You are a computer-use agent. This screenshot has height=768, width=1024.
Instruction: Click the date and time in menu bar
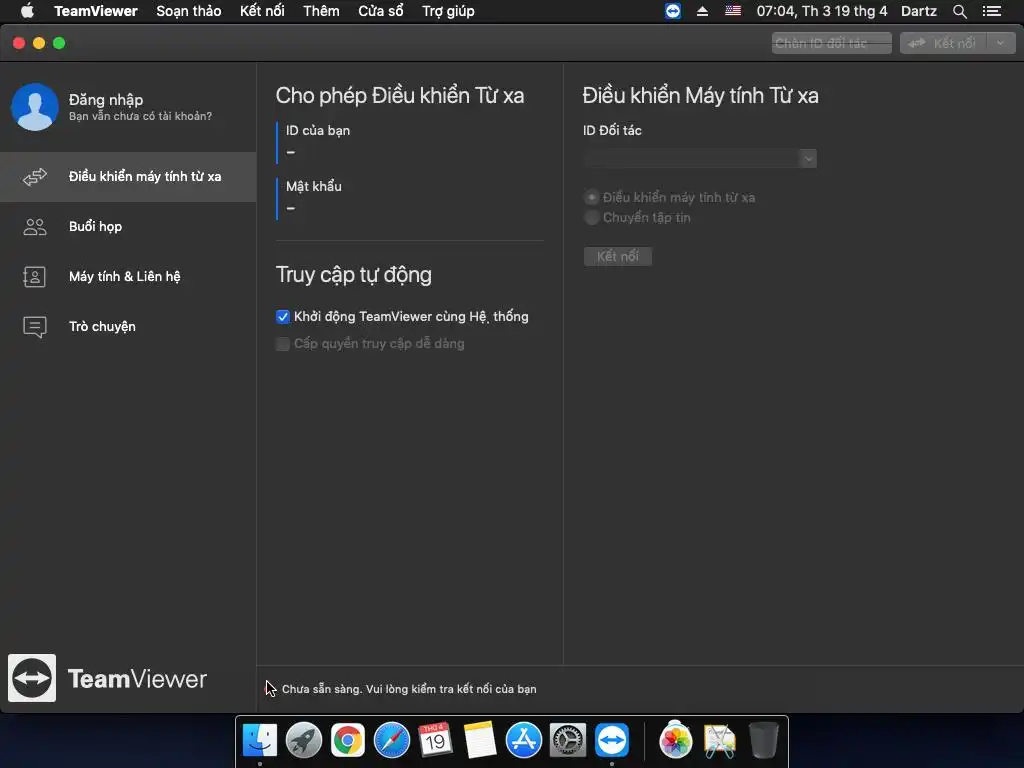tap(822, 11)
